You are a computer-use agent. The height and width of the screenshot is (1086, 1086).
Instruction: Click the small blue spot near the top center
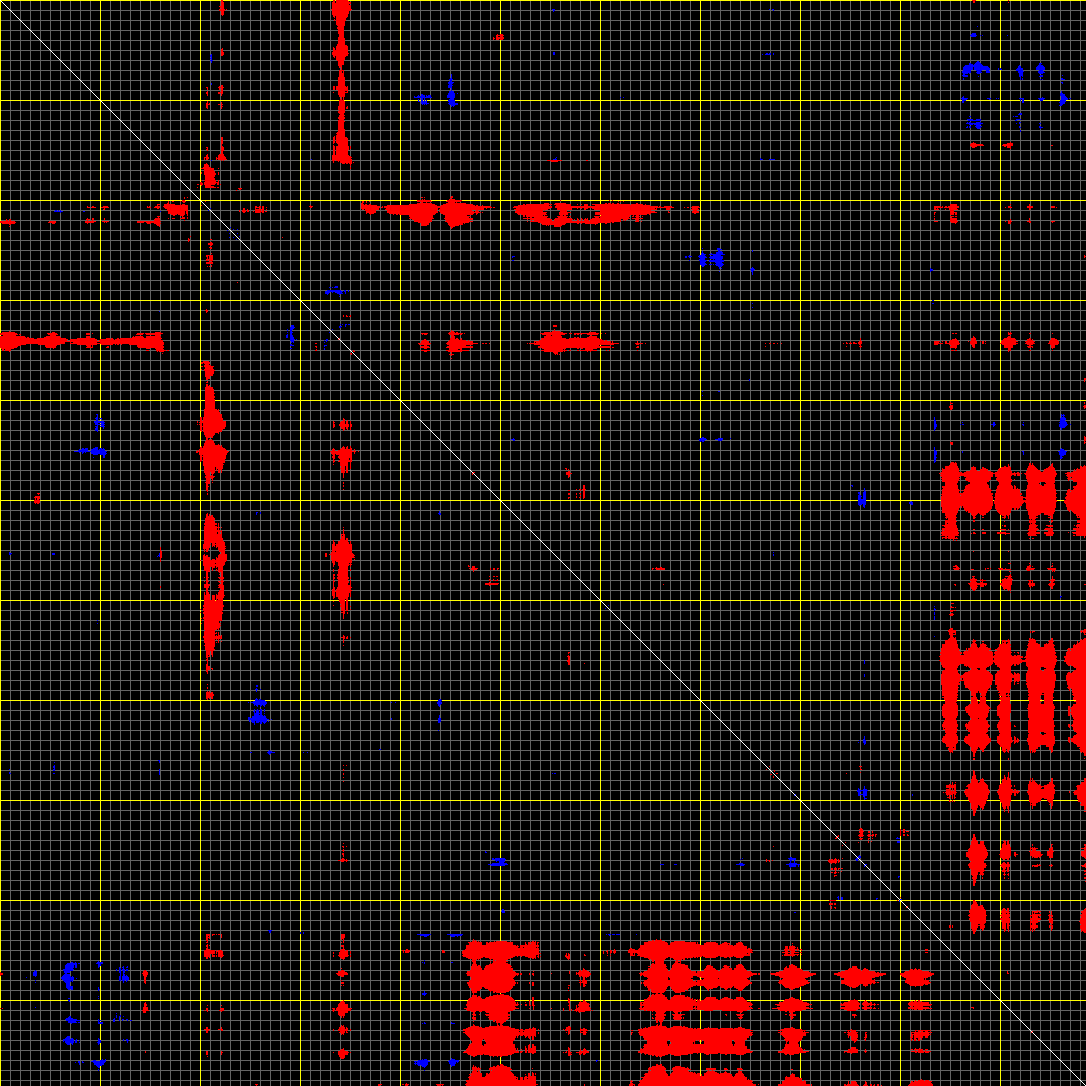click(x=451, y=97)
